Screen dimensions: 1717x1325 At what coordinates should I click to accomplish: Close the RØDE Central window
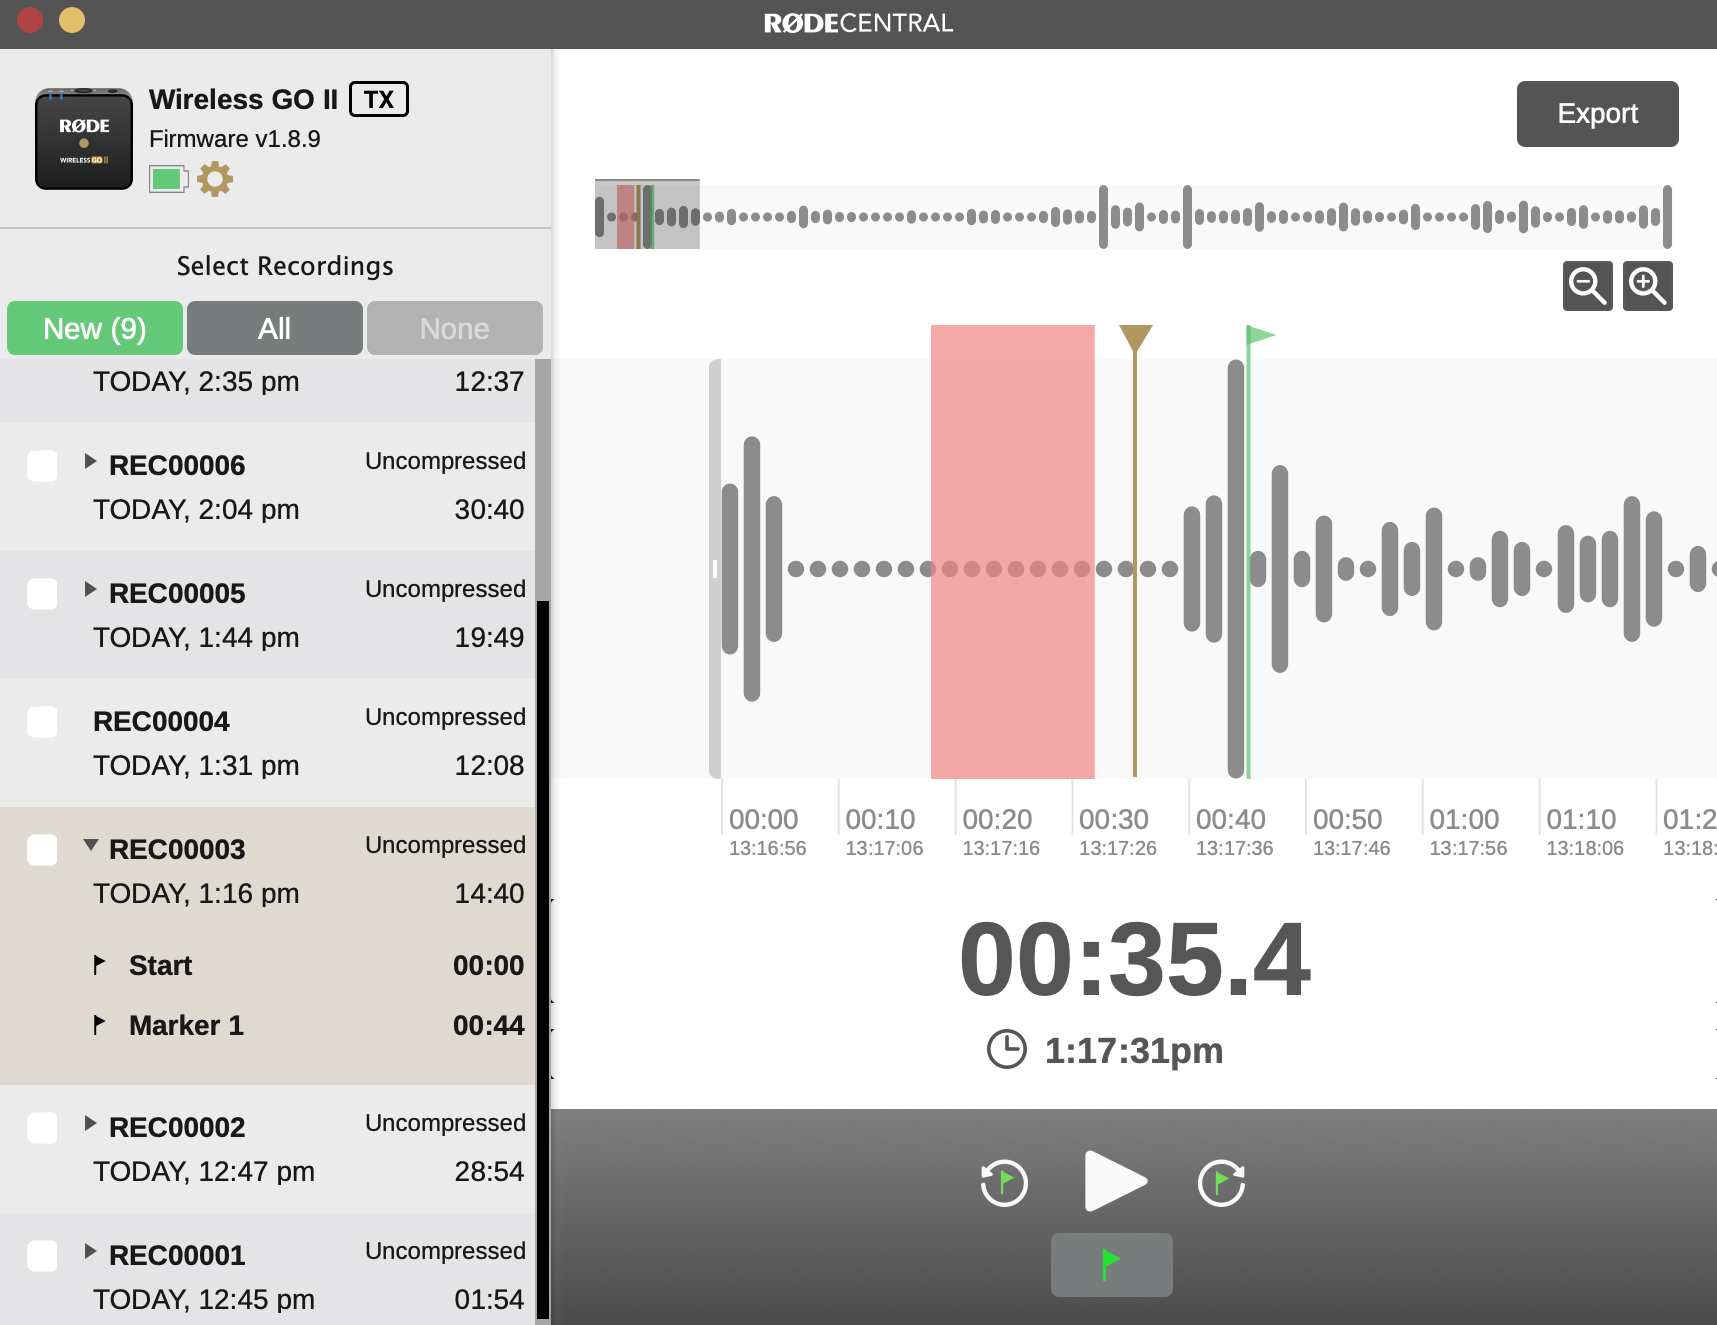(30, 20)
